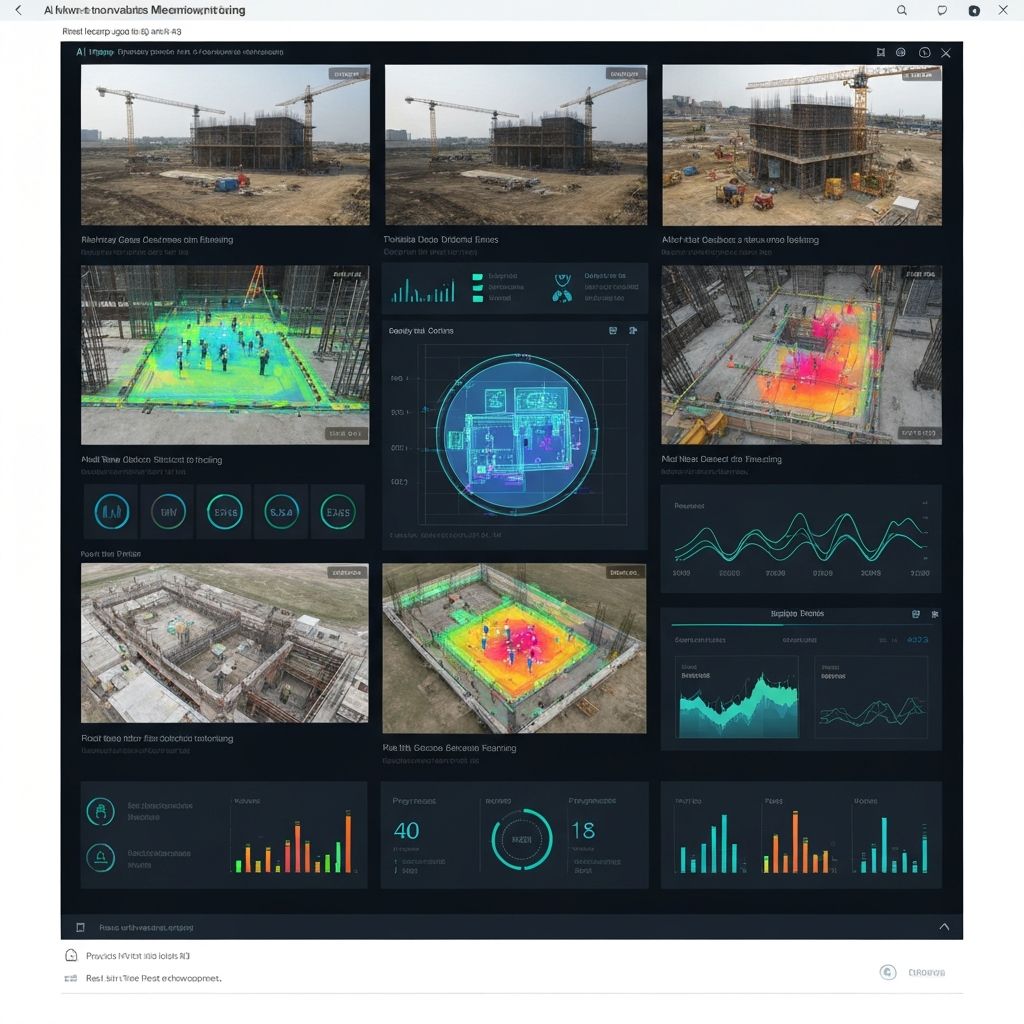Open the top-left construction site camera thumbnail
Image resolution: width=1024 pixels, height=1024 pixels.
[x=225, y=145]
